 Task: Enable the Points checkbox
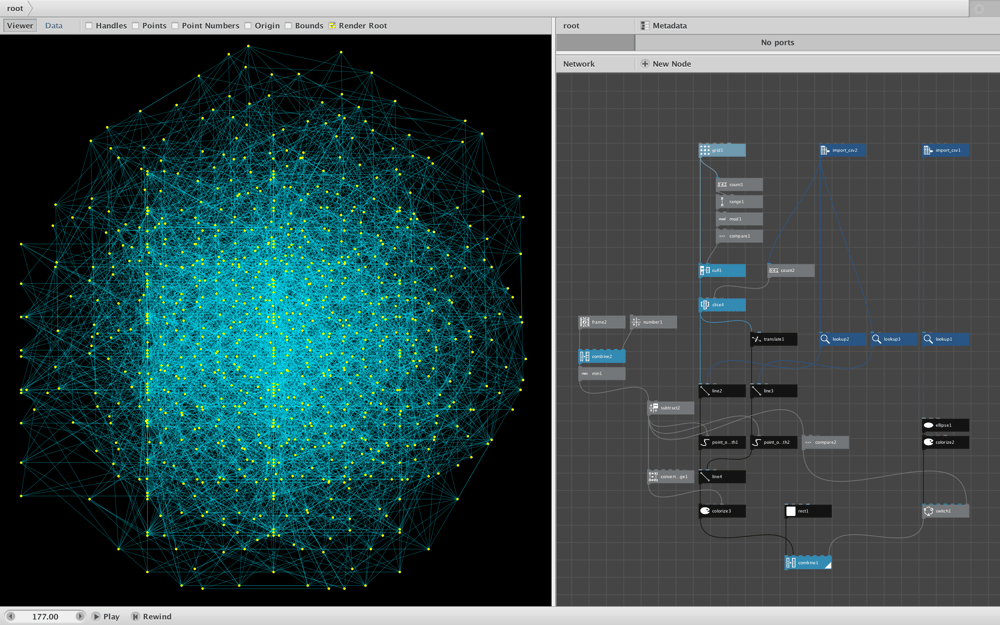(135, 26)
